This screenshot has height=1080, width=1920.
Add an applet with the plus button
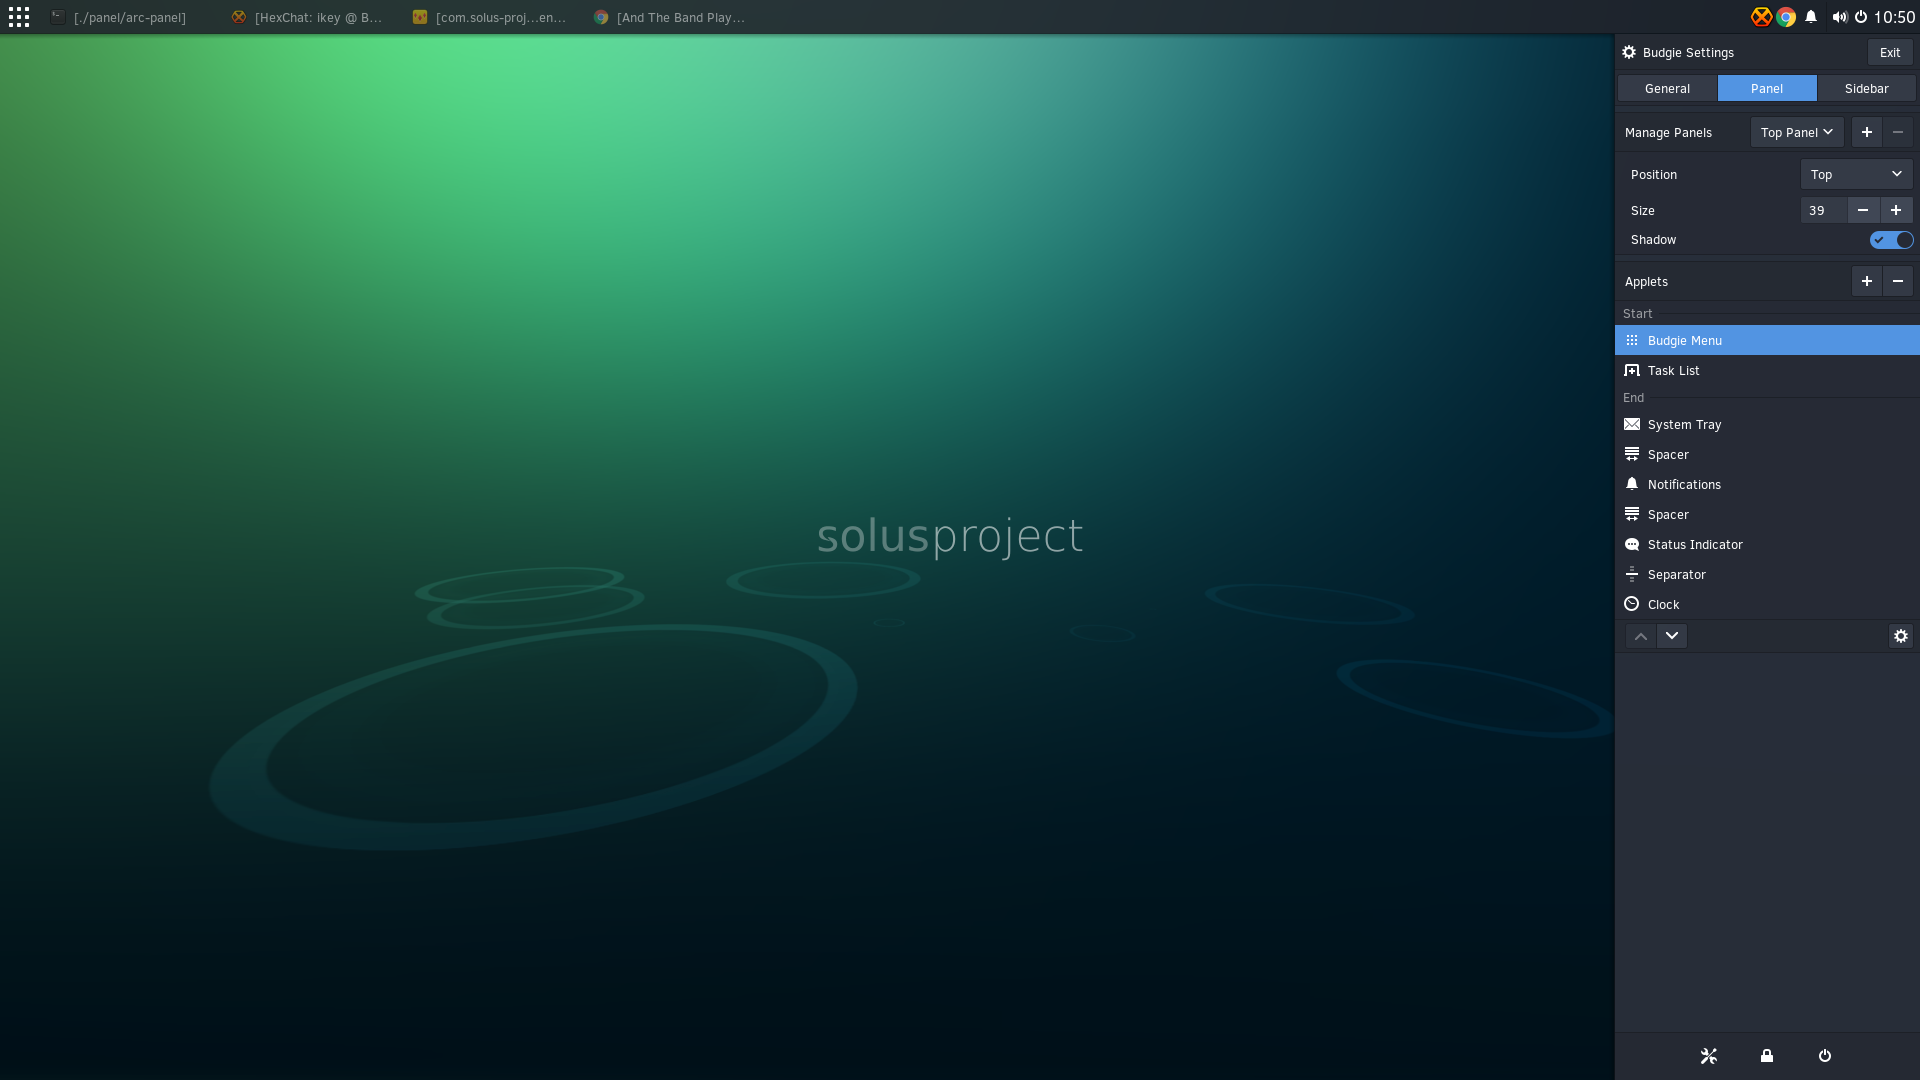point(1866,281)
